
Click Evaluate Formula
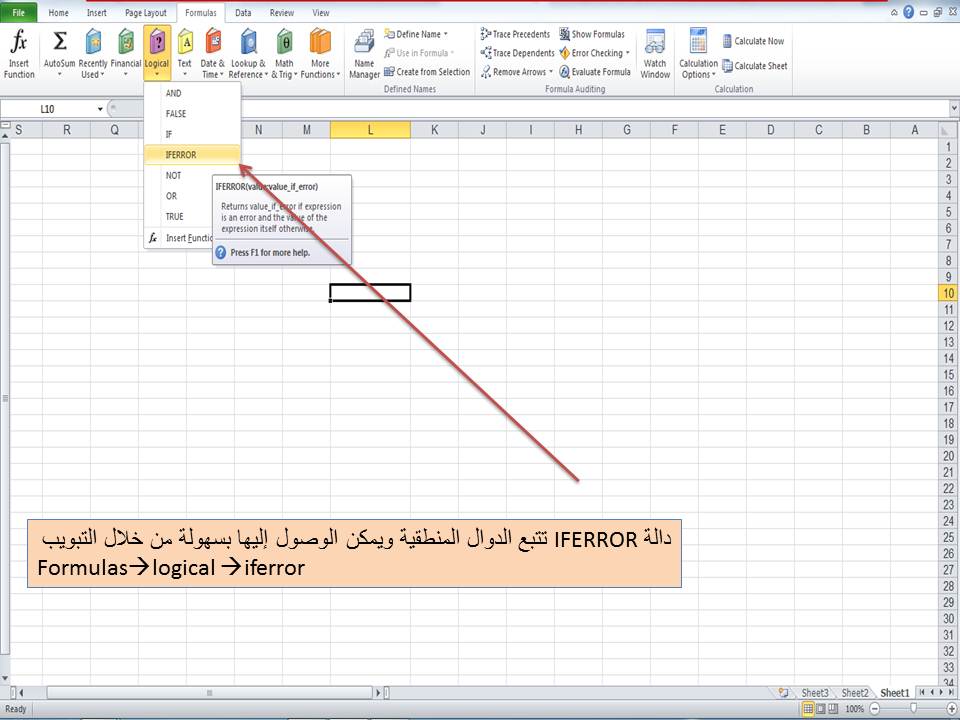click(x=594, y=72)
